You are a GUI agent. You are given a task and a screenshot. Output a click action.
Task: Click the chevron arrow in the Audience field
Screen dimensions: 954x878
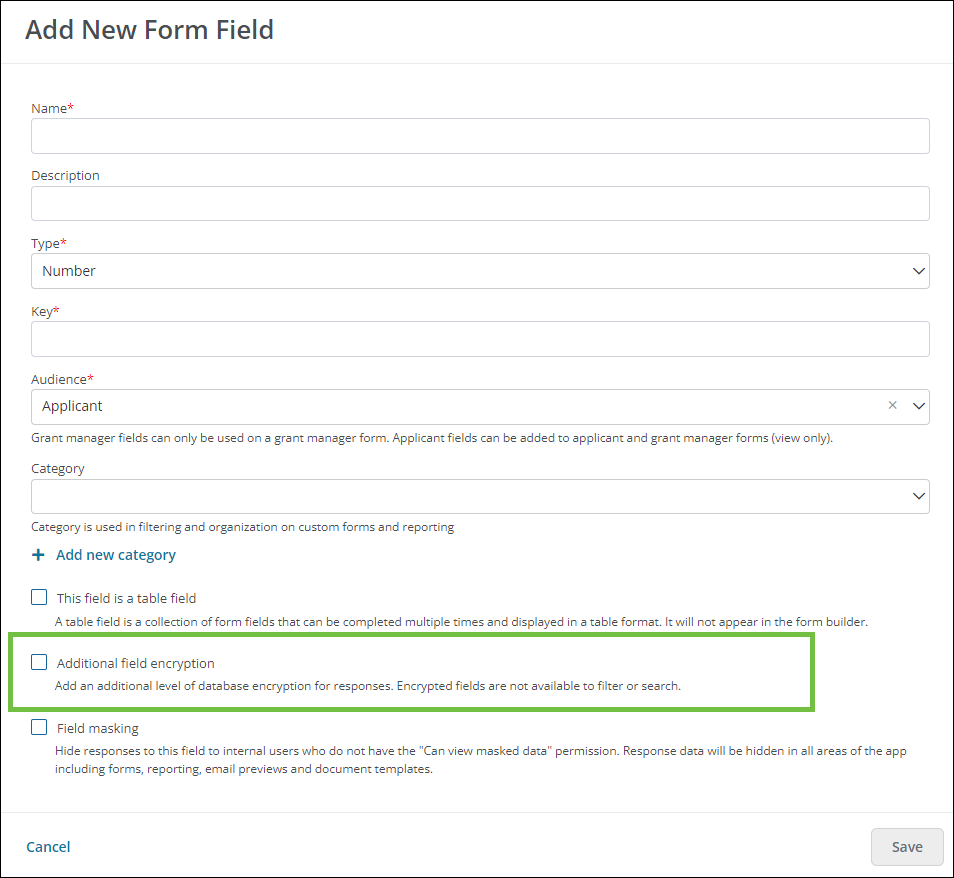[919, 406]
